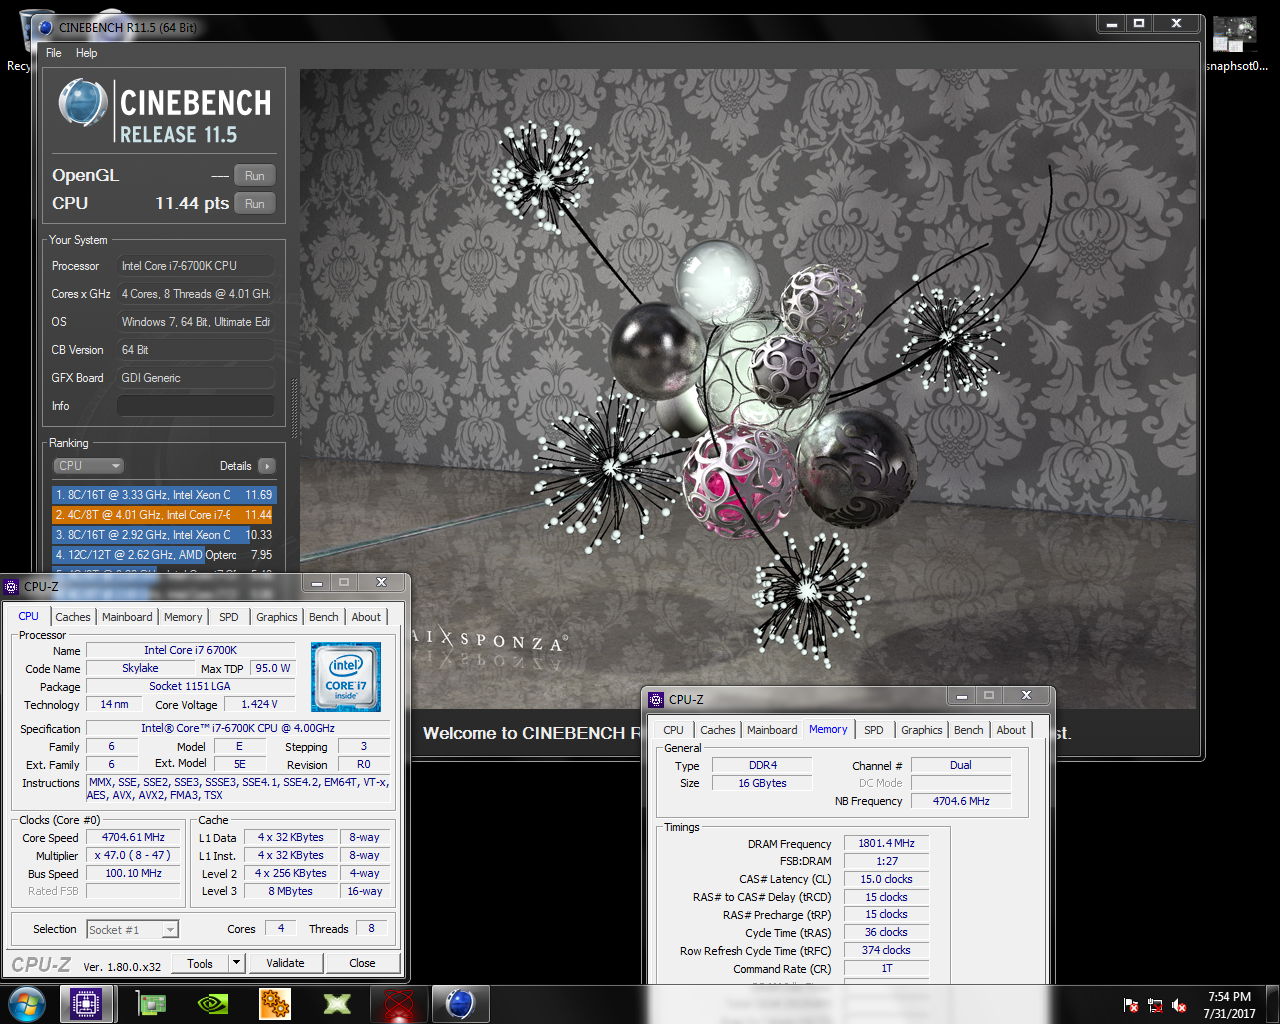Select ranking row 8C/16T @ 3.33 GHz Xeon
The width and height of the screenshot is (1280, 1024).
163,495
